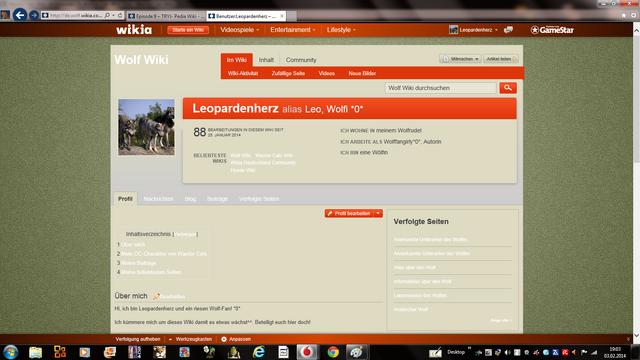The height and width of the screenshot is (360, 640).
Task: Jump to Meine Beiträge contents entry
Action: (x=138, y=263)
